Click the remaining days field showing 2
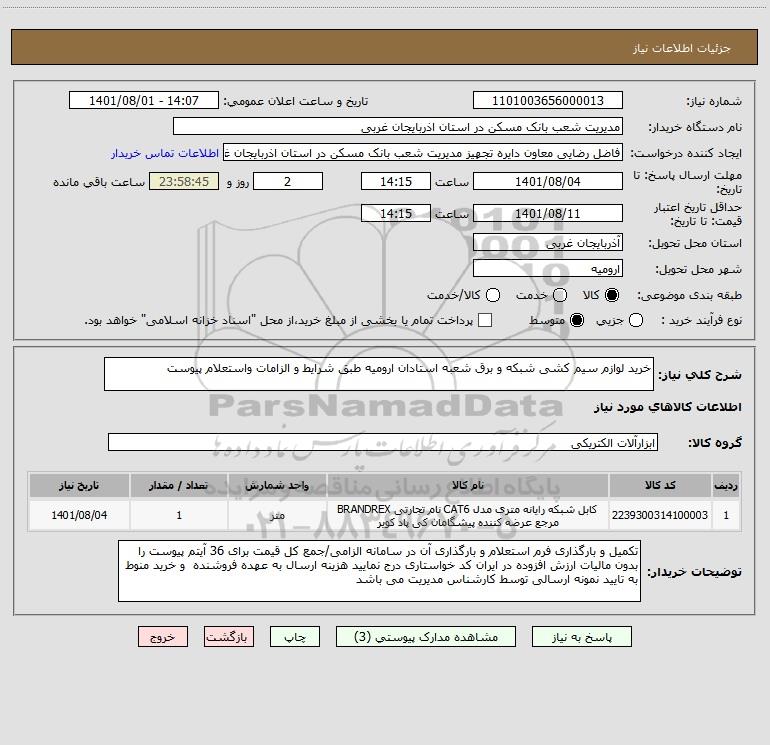The width and height of the screenshot is (770, 745). click(288, 181)
